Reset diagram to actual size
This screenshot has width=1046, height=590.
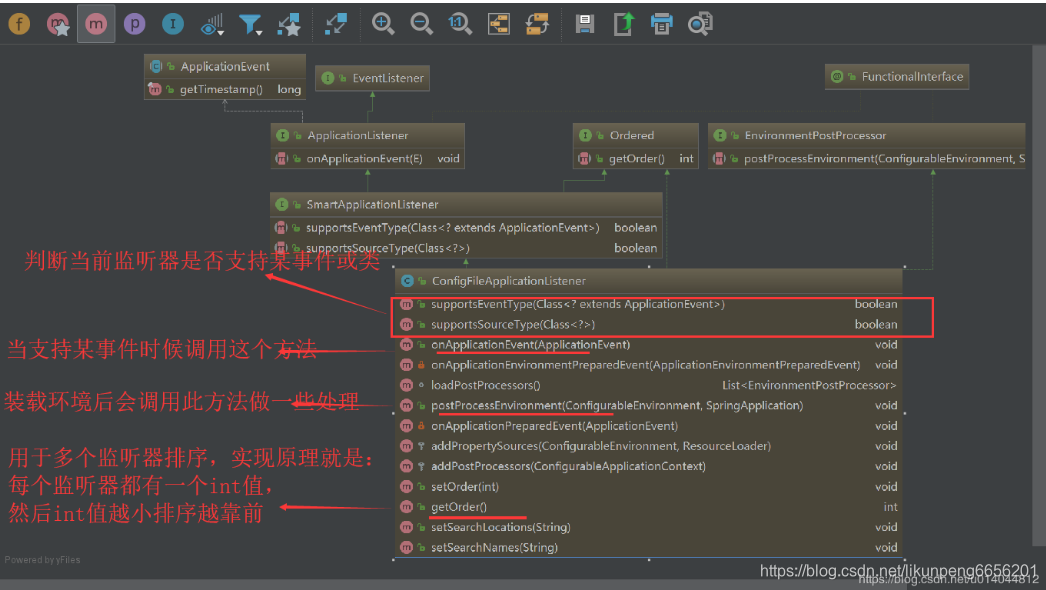pyautogui.click(x=460, y=24)
